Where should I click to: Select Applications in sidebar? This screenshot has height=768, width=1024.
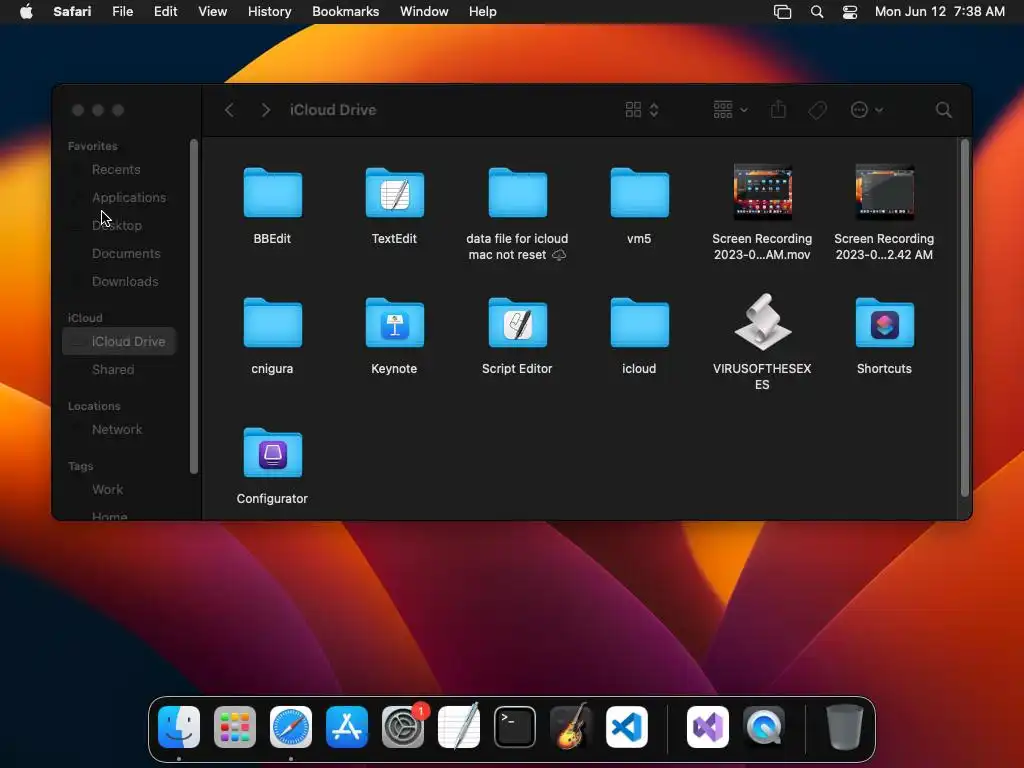(129, 197)
